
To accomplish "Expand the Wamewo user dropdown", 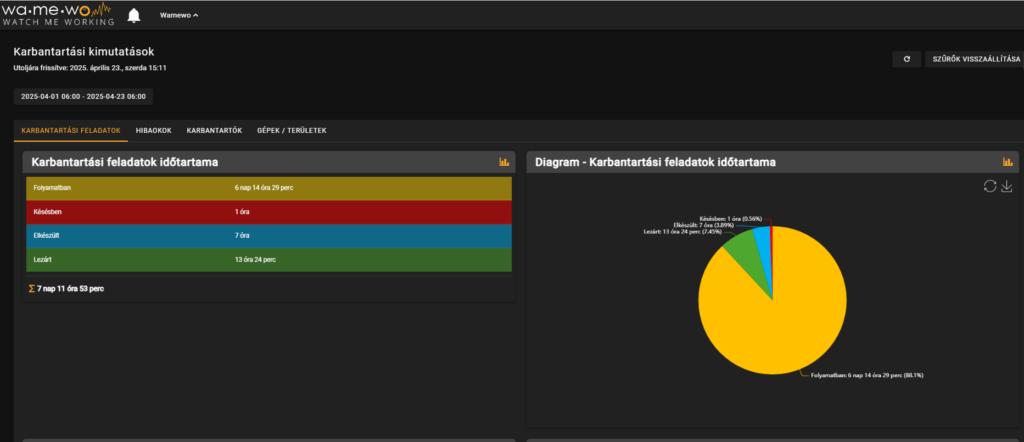I will [x=179, y=15].
